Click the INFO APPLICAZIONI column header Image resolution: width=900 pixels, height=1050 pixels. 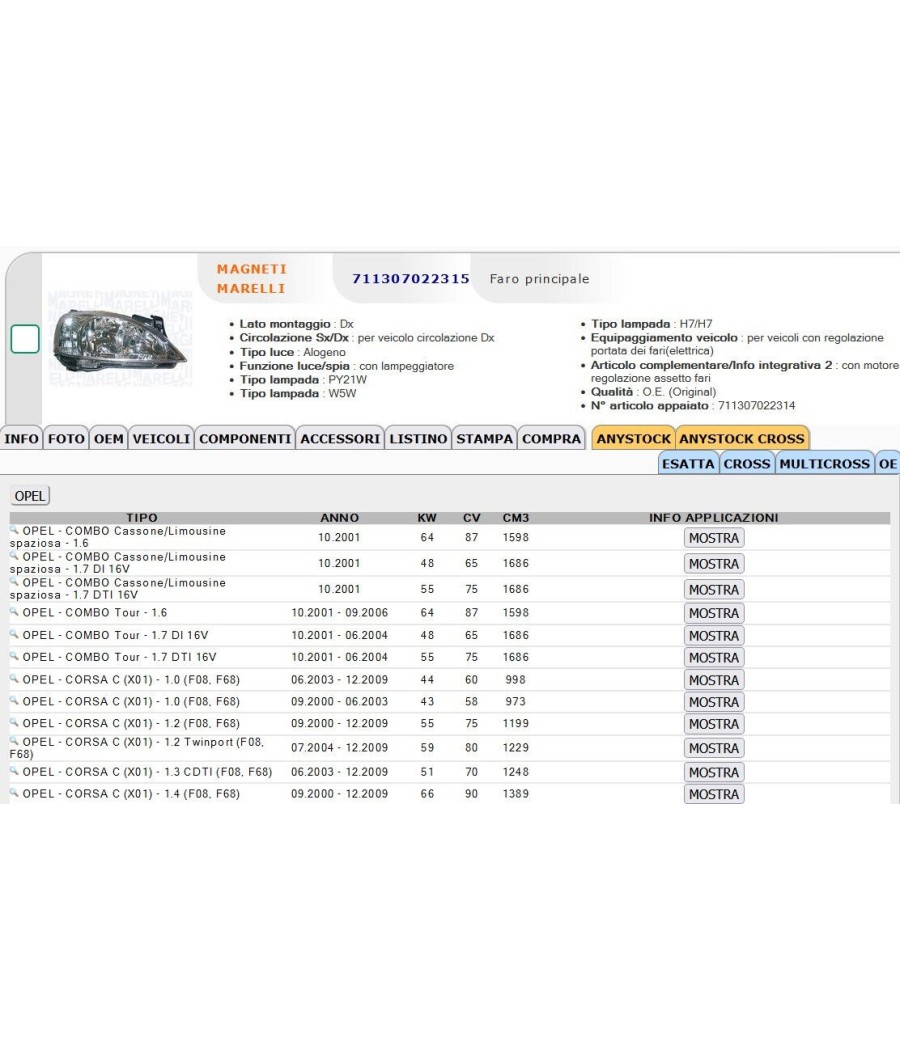[714, 518]
